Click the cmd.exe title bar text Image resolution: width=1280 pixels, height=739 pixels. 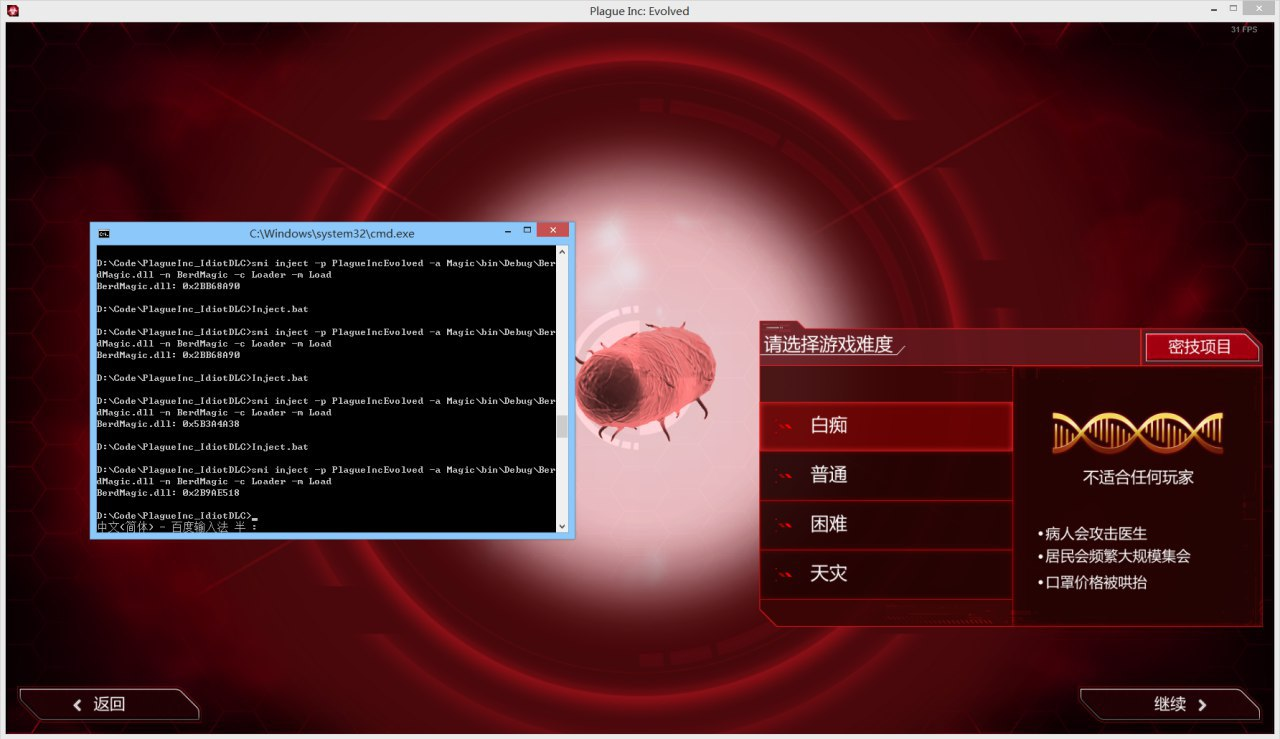[x=331, y=233]
